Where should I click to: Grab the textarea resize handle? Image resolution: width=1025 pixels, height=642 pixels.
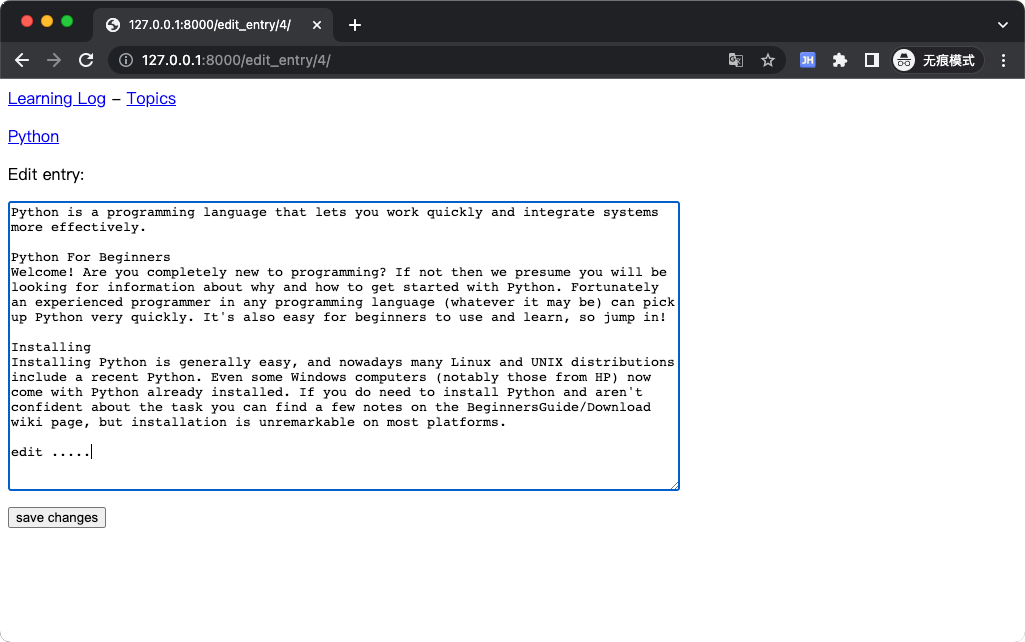pyautogui.click(x=675, y=485)
